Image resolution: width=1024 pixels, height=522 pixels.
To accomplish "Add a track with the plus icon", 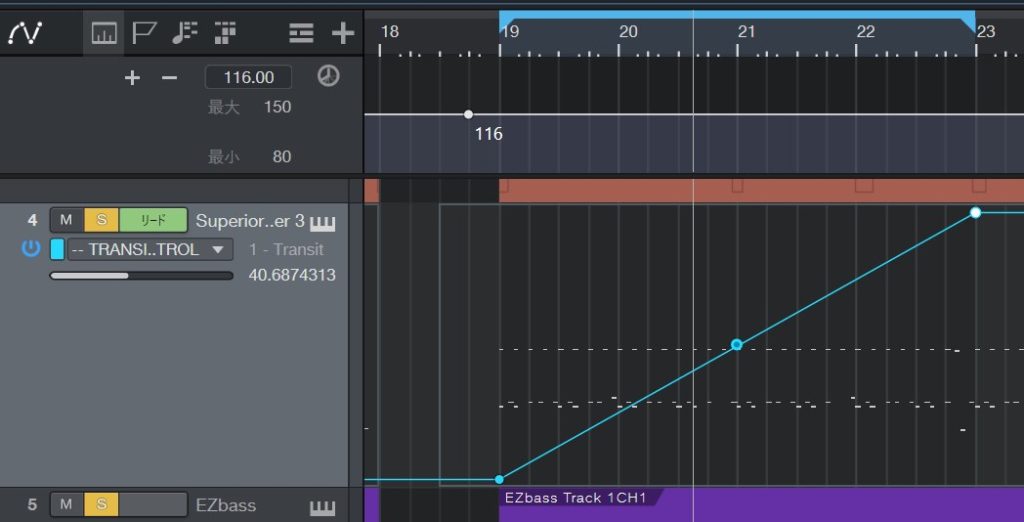I will [x=343, y=33].
